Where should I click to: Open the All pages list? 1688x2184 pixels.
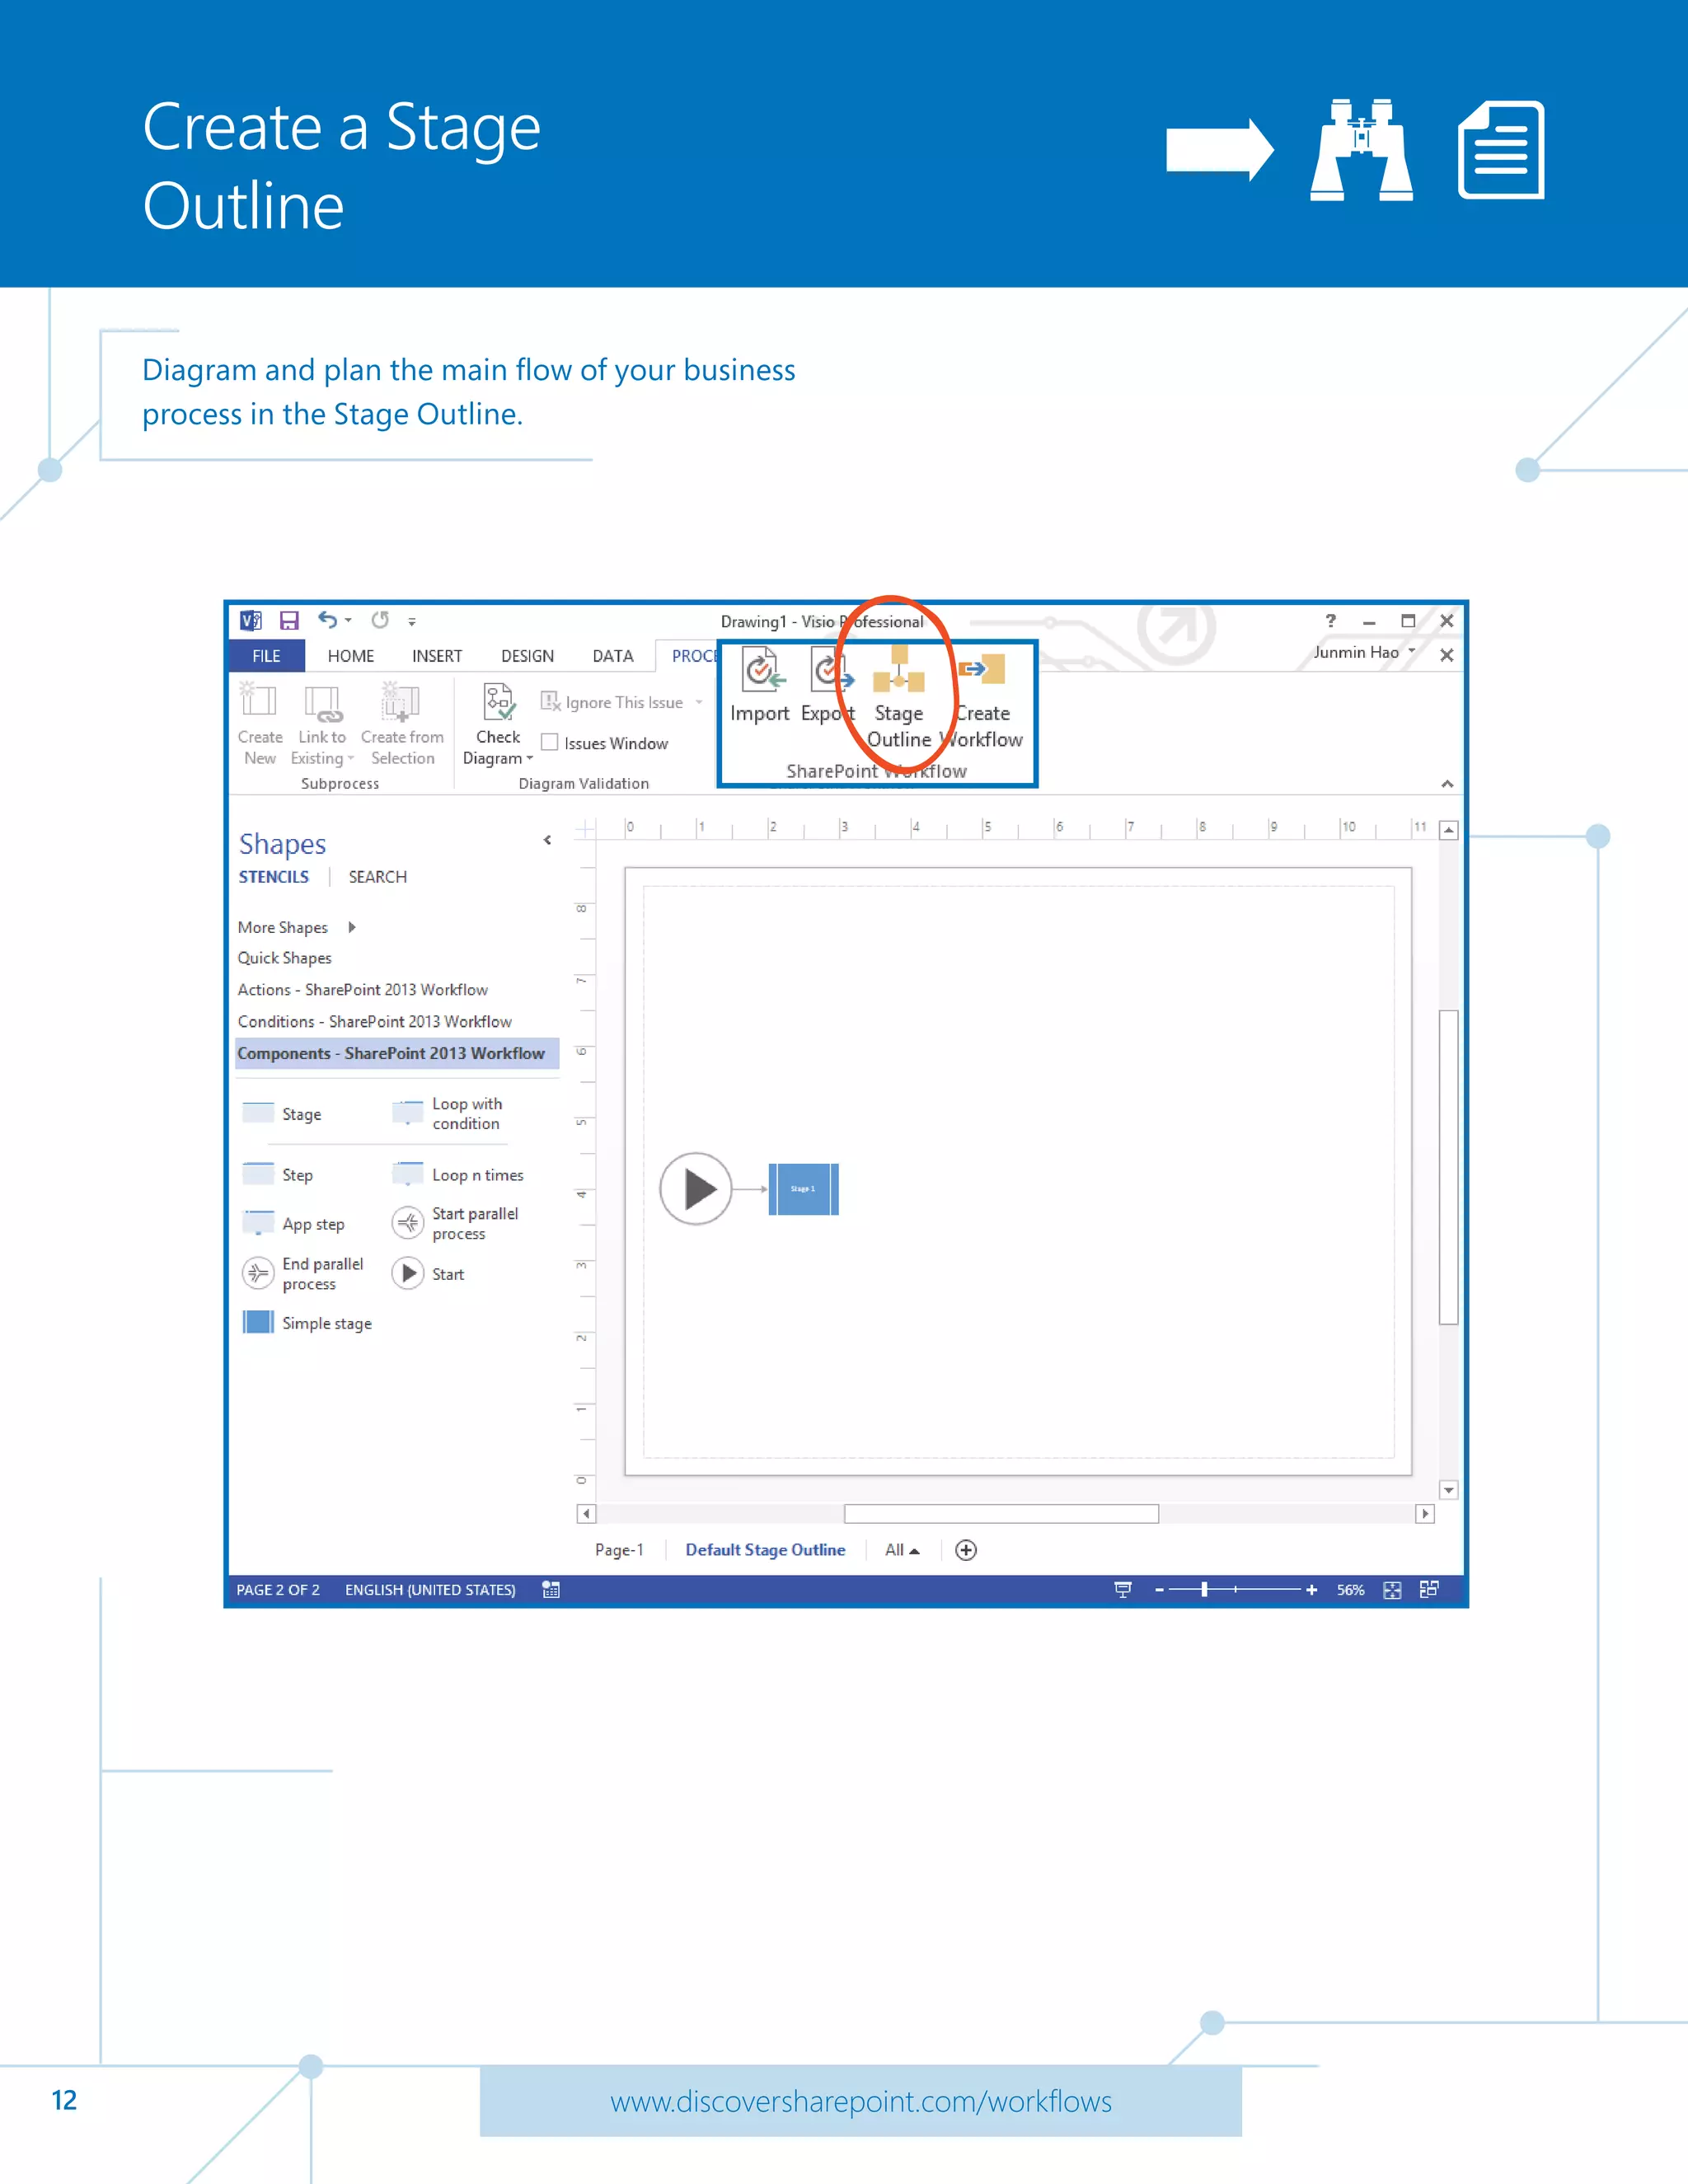coord(902,1550)
